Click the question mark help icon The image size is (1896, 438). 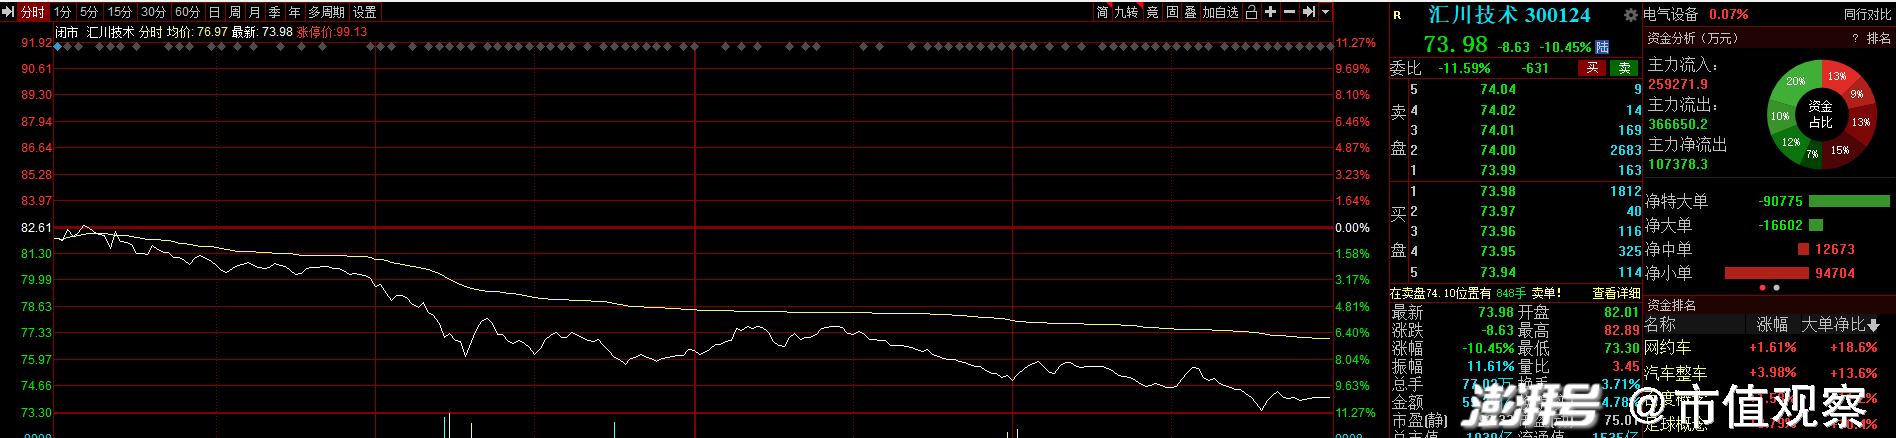tap(1855, 38)
